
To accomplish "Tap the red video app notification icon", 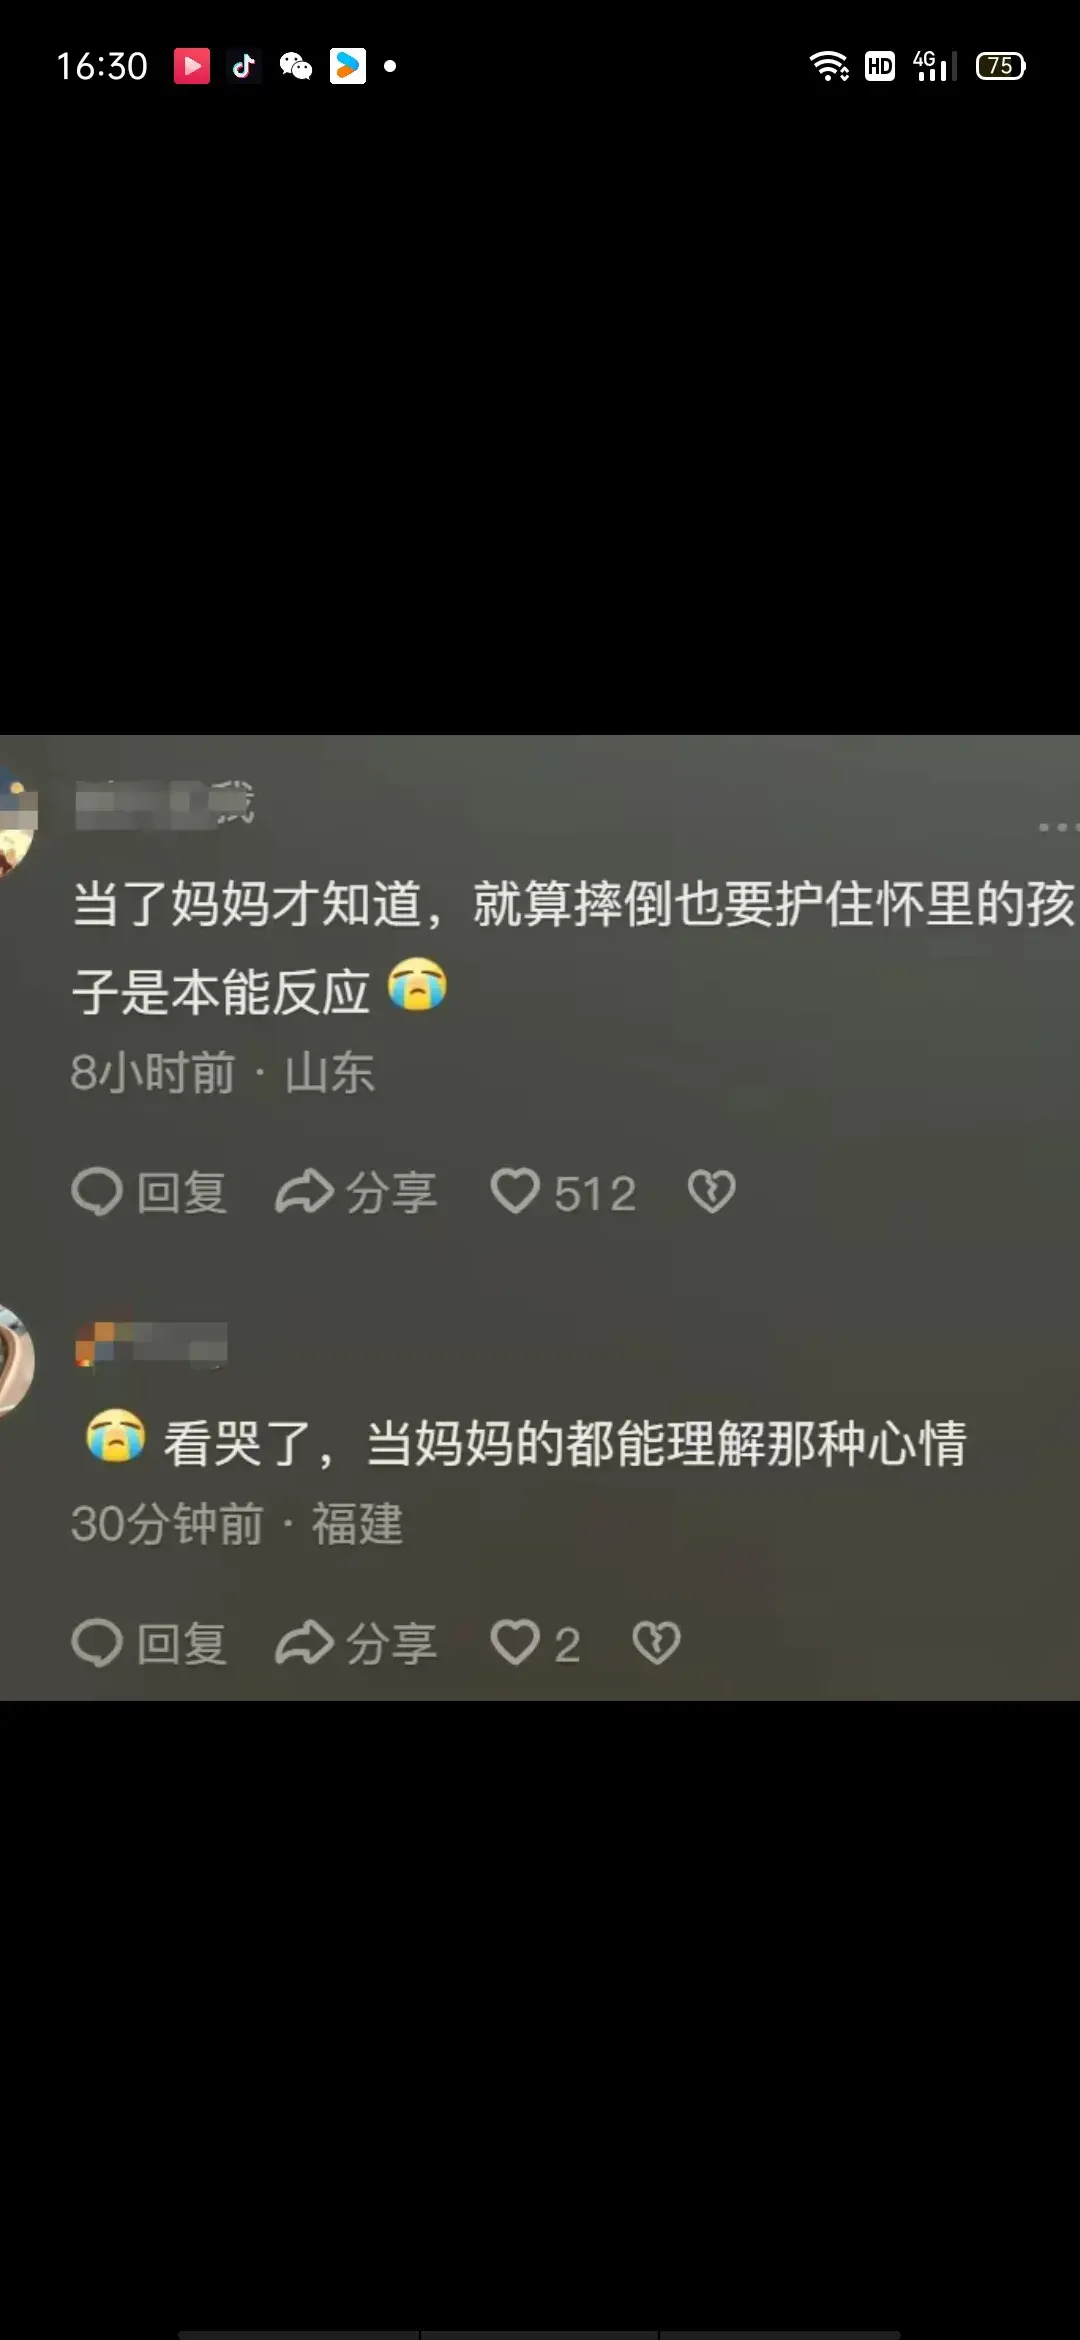I will (x=192, y=66).
